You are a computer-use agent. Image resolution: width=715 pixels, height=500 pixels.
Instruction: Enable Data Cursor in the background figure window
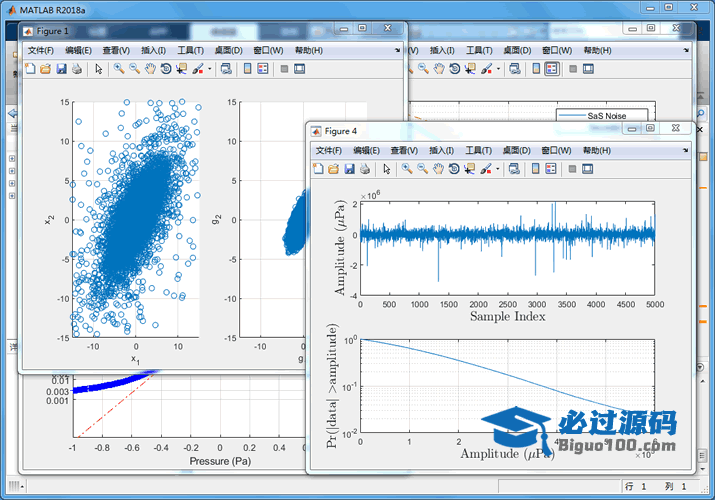(x=470, y=69)
